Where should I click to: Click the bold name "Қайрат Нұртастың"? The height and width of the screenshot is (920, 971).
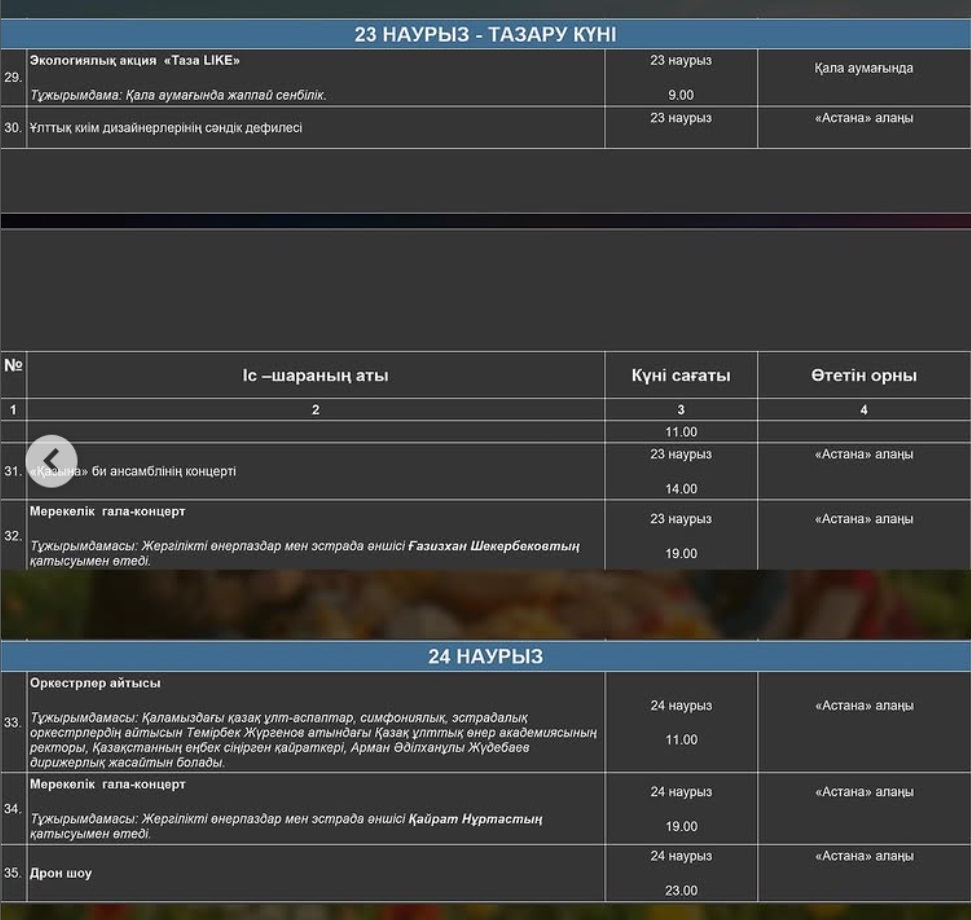[475, 819]
